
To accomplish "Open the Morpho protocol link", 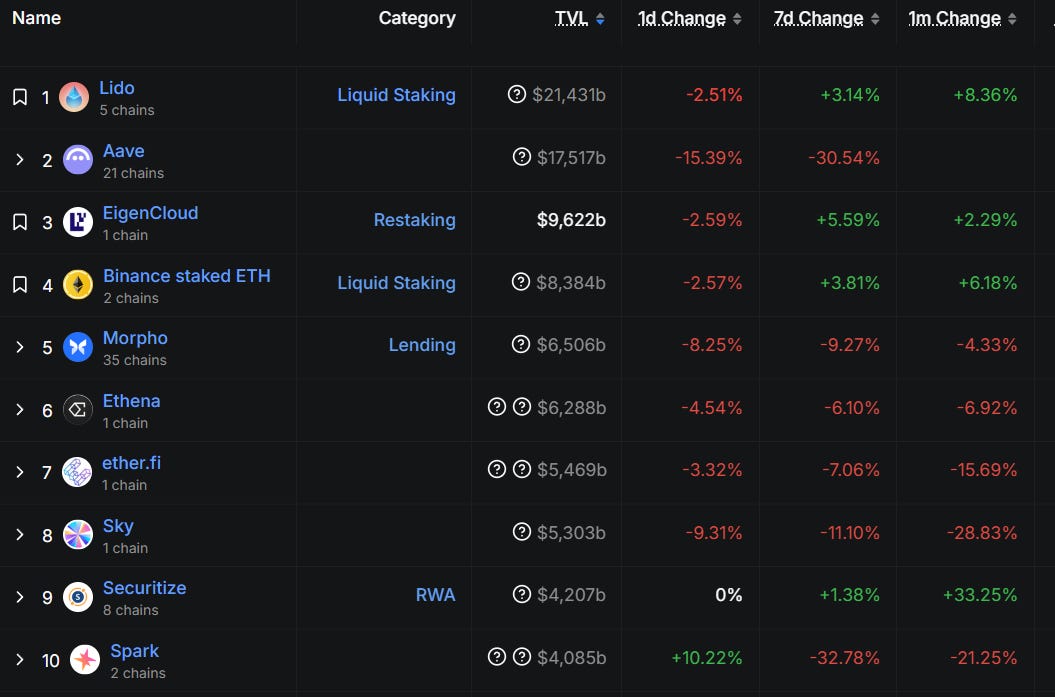I will pyautogui.click(x=135, y=338).
